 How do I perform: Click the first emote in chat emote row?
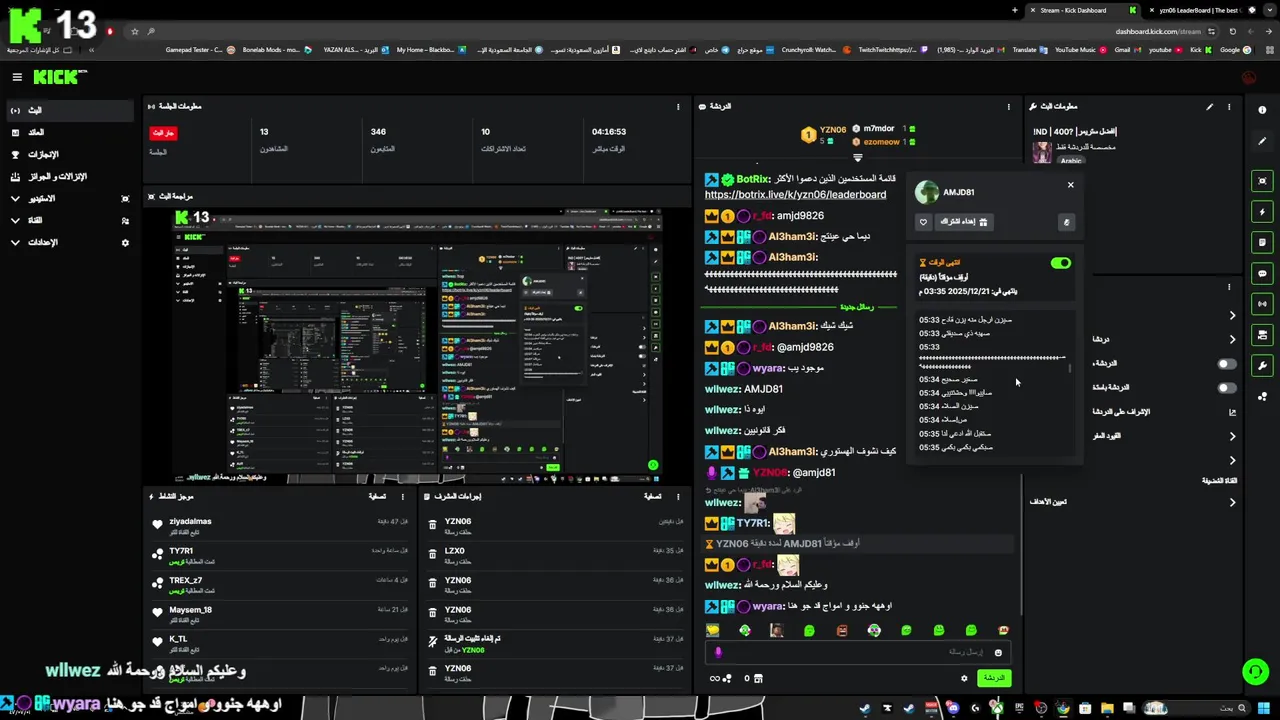tap(712, 630)
